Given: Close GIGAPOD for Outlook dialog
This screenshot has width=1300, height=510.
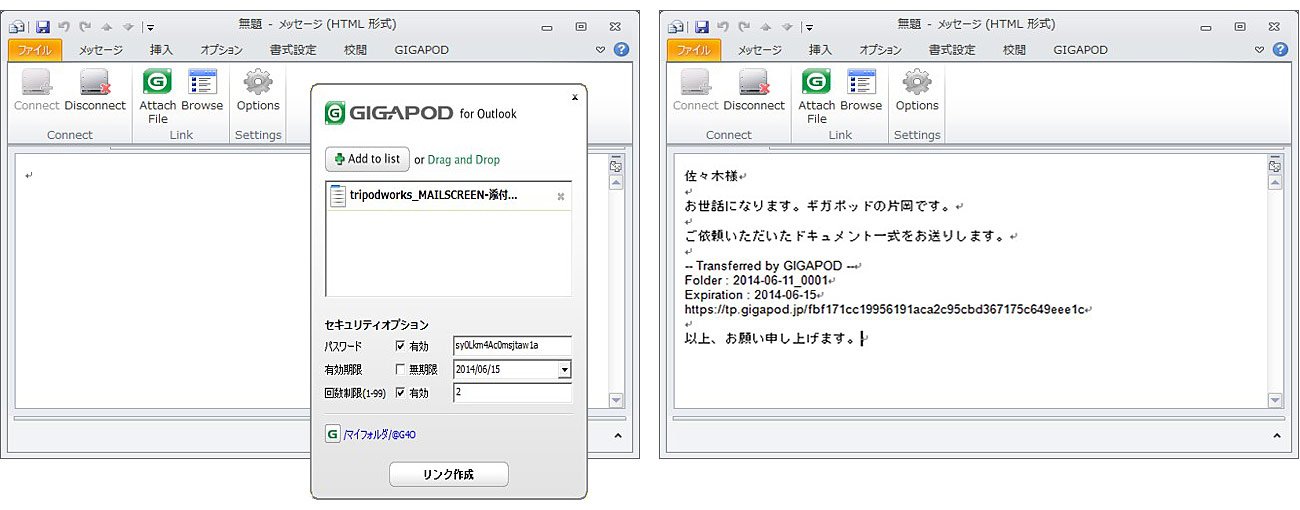Looking at the screenshot, I should click(x=574, y=98).
